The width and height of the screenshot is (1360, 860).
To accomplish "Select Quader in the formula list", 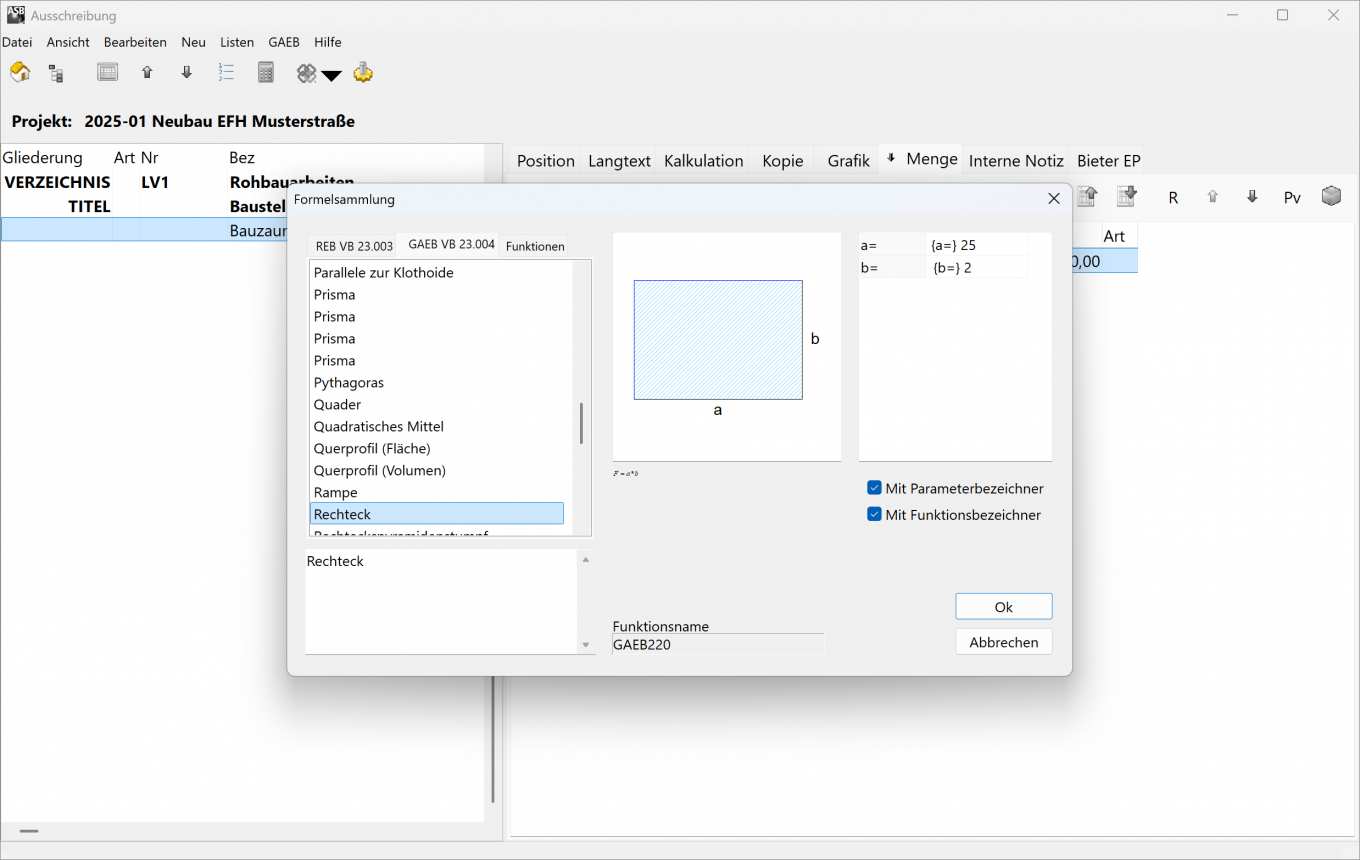I will point(437,405).
